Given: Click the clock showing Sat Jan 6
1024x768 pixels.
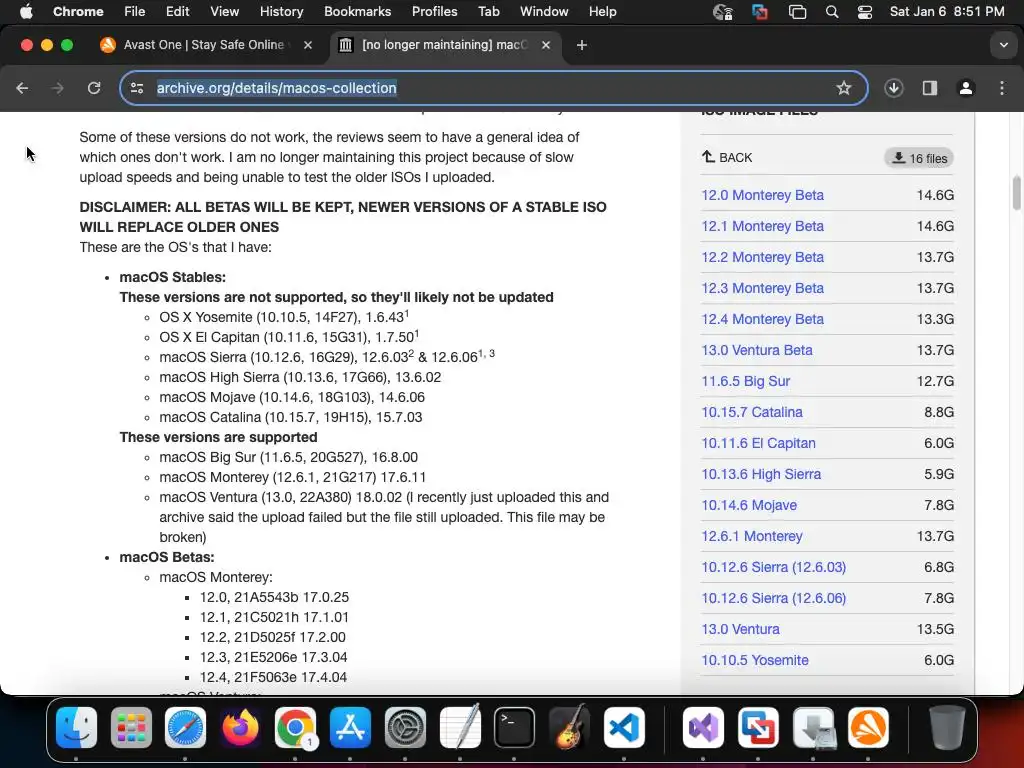Looking at the screenshot, I should (947, 12).
